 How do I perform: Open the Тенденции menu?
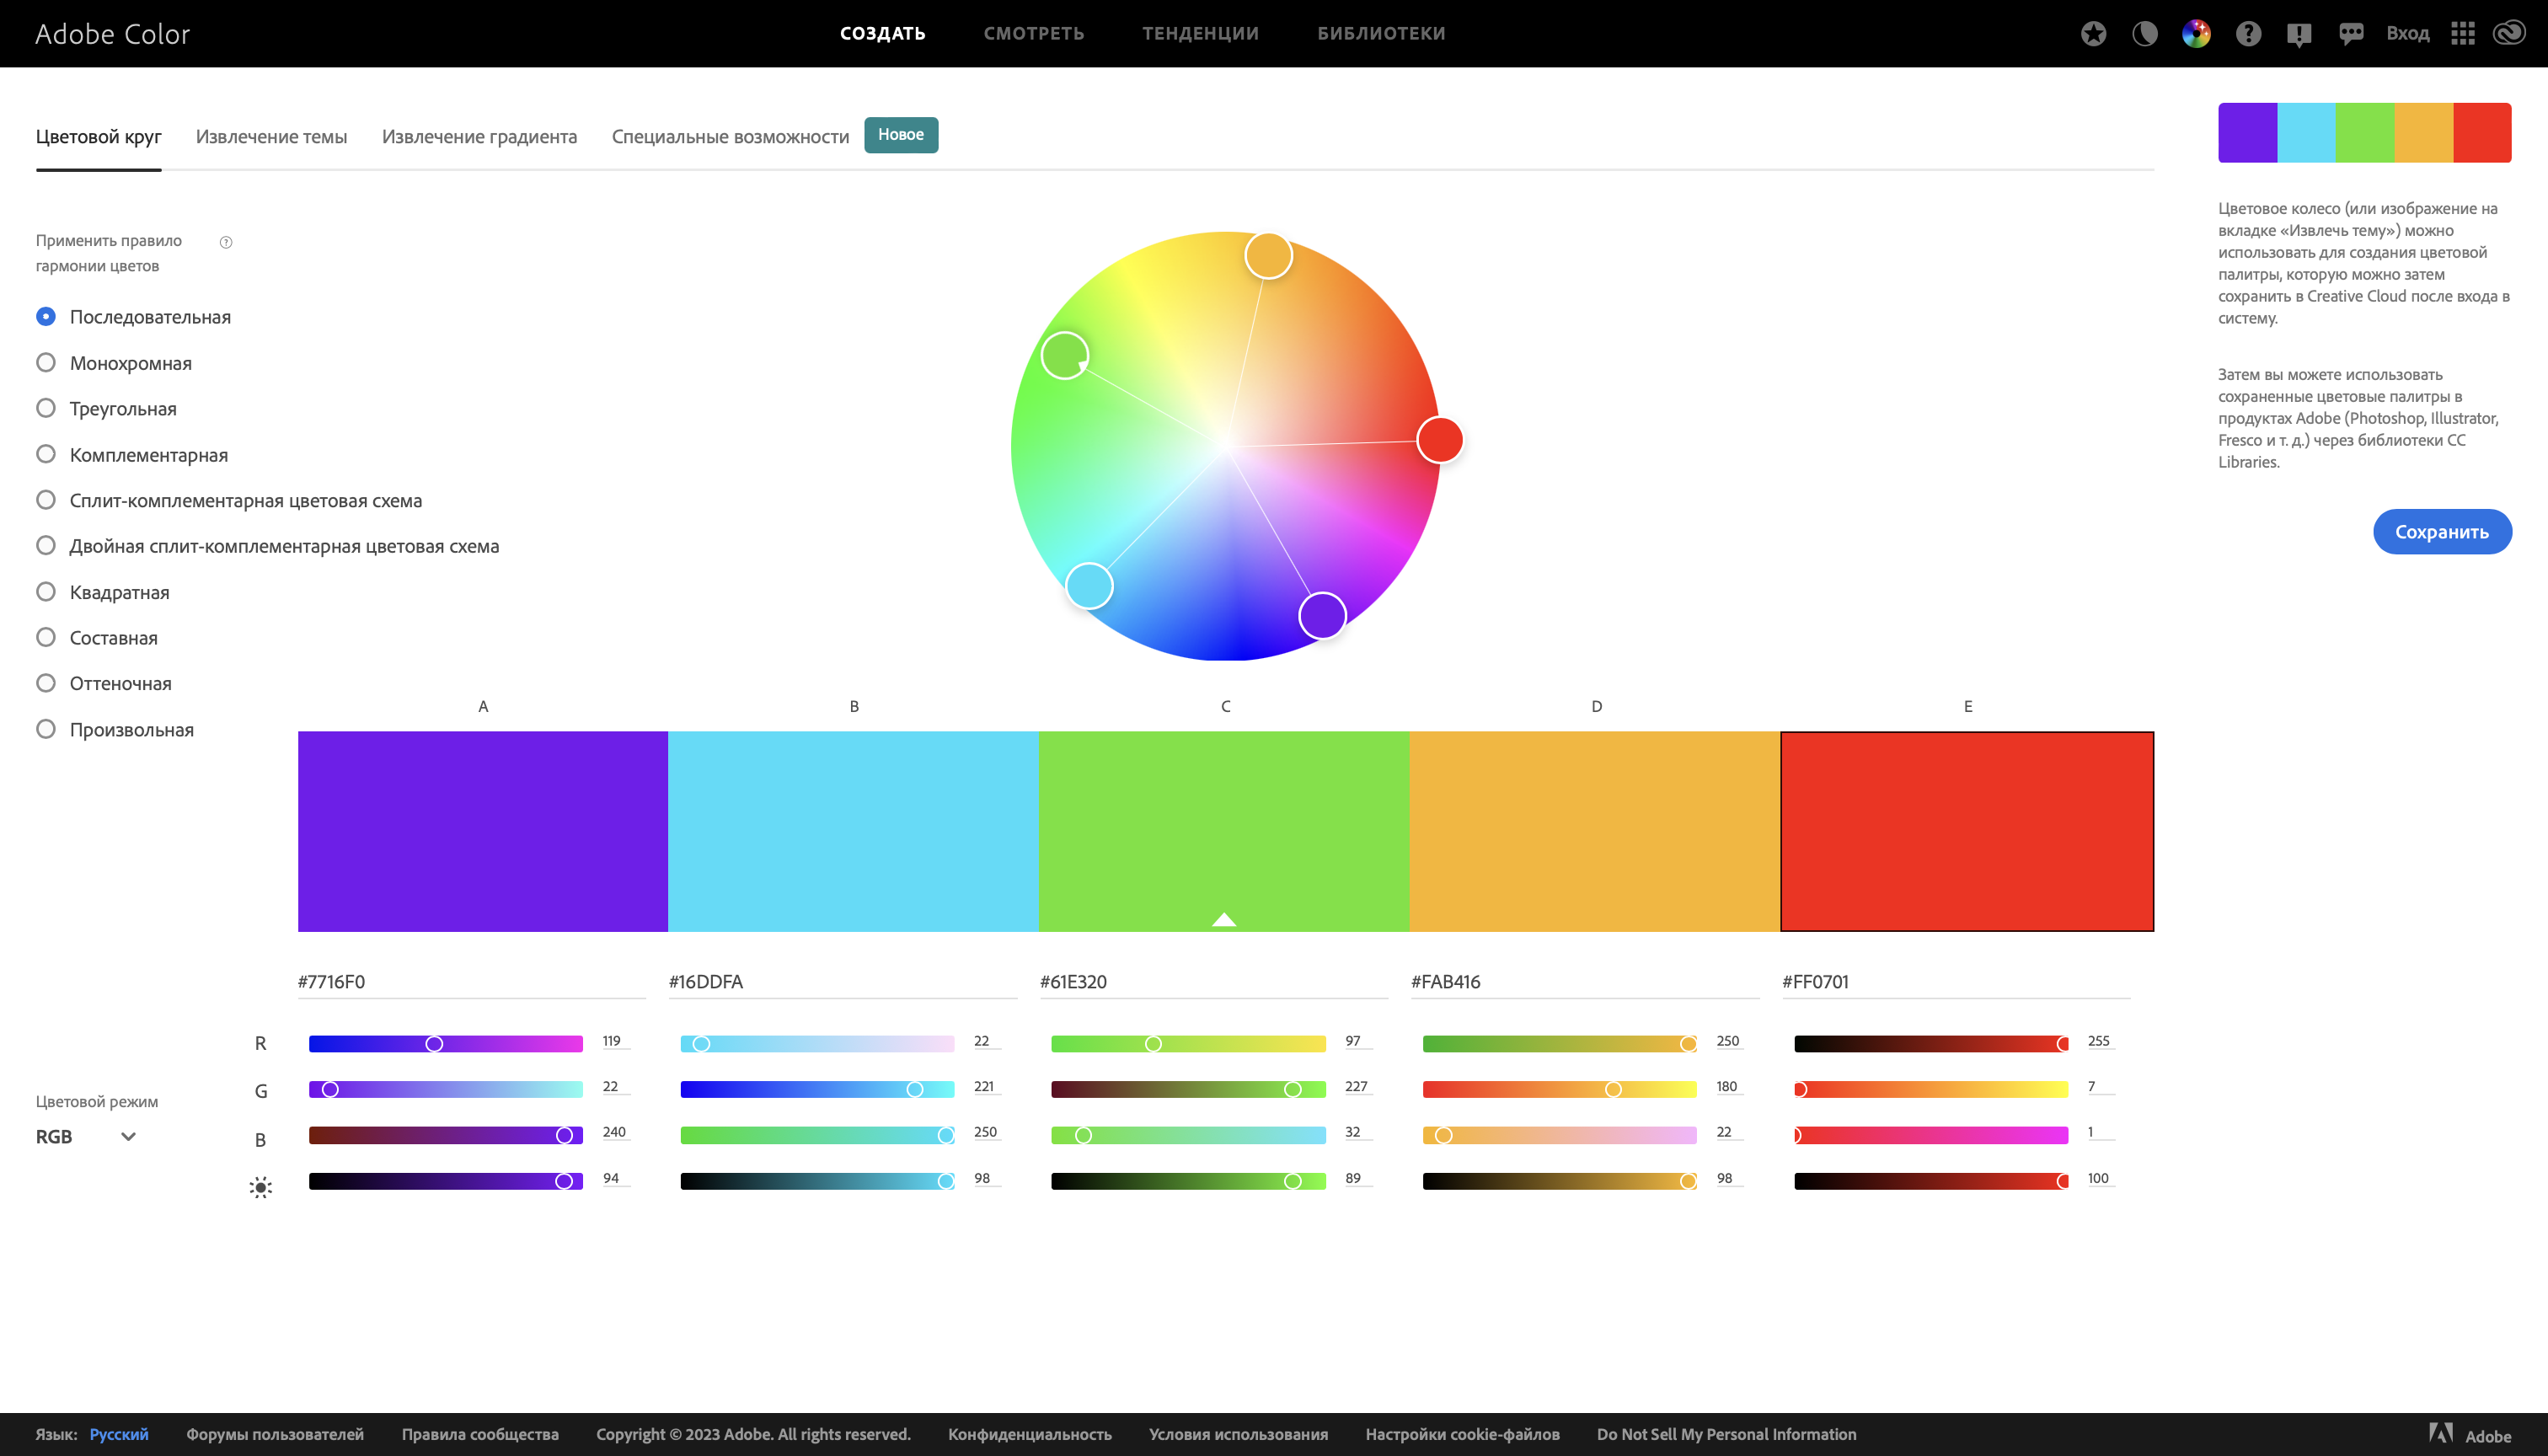1201,34
